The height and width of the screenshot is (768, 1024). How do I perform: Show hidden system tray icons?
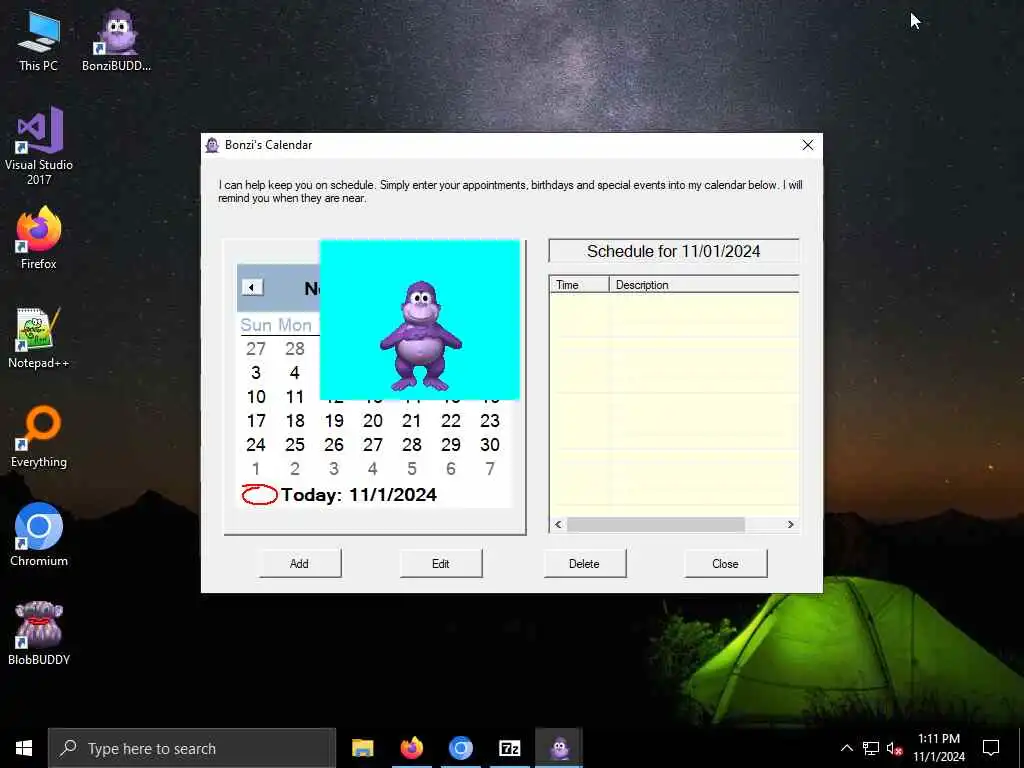(x=846, y=748)
